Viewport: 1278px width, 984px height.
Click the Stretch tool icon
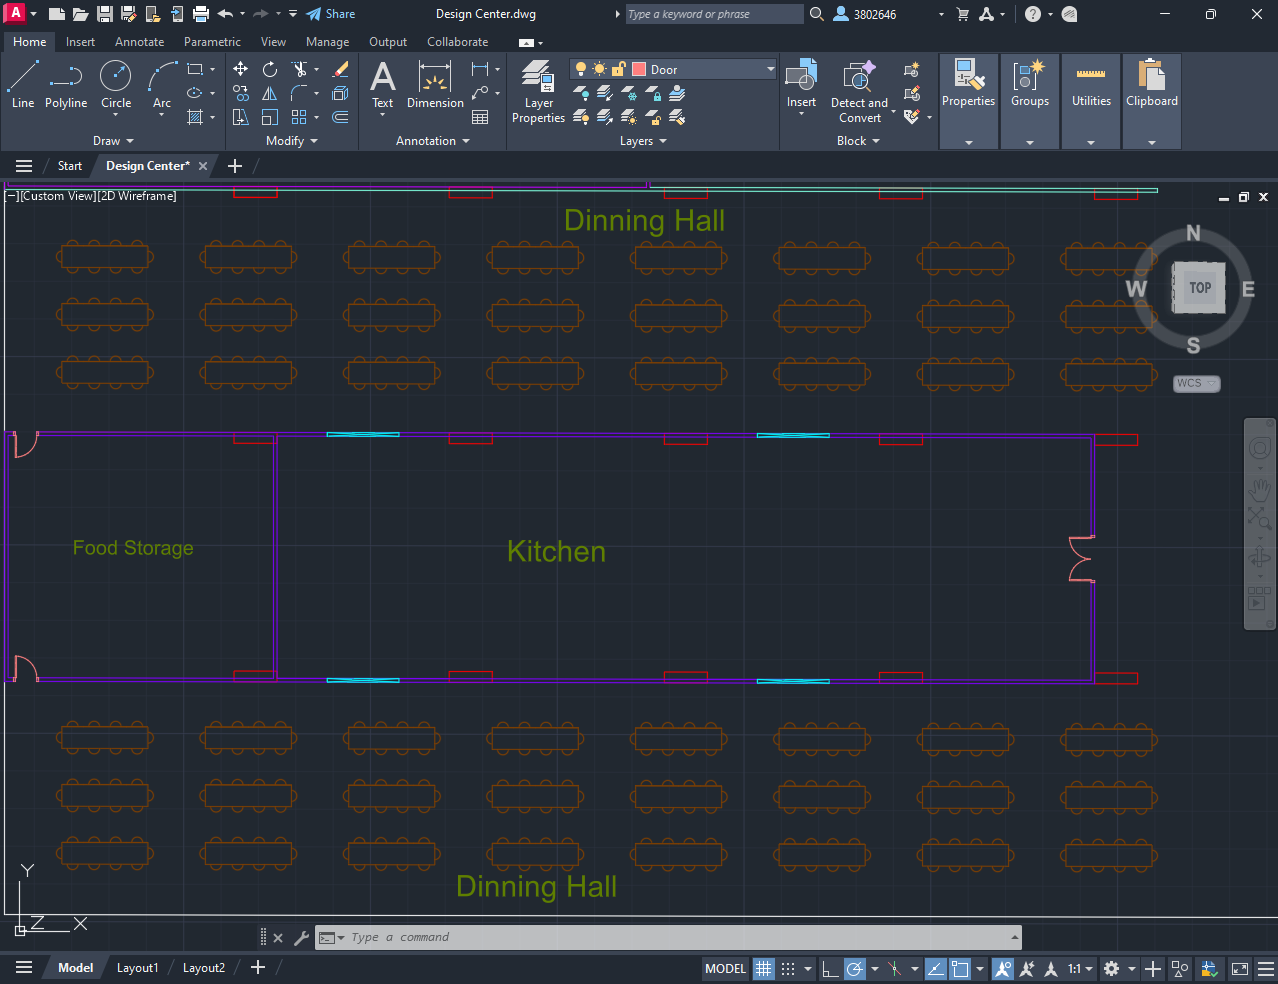coord(241,117)
